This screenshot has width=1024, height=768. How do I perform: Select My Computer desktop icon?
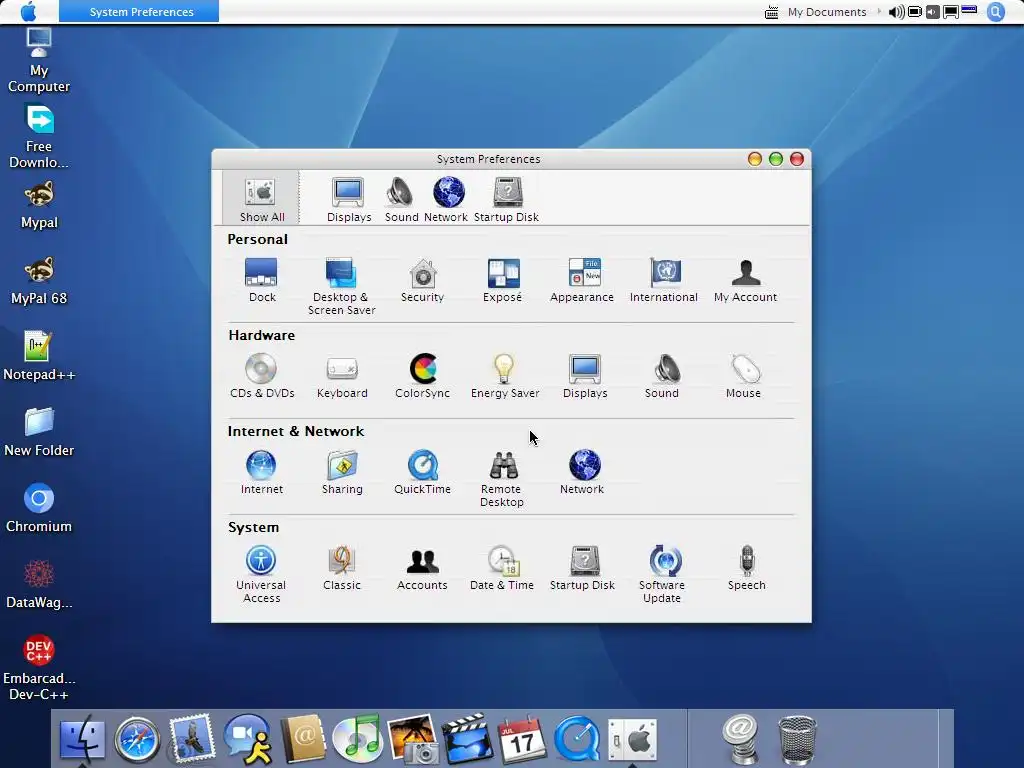pos(39,61)
